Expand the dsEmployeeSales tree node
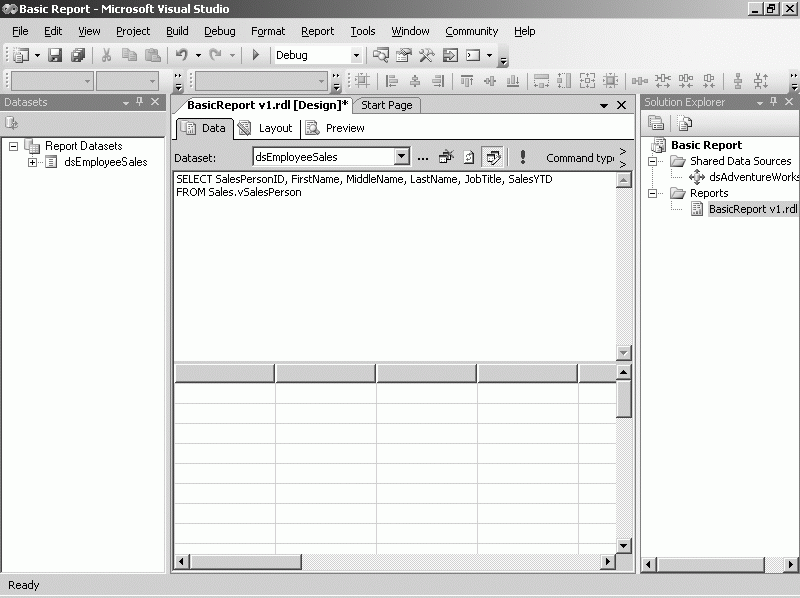 click(32, 162)
